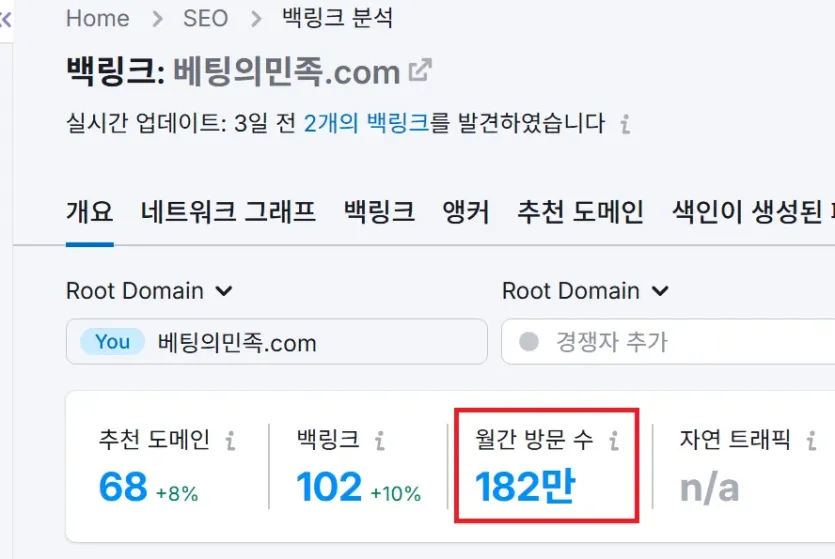Click the 백링크: 베팅의민족.com page title
This screenshot has width=835, height=559.
tap(233, 71)
